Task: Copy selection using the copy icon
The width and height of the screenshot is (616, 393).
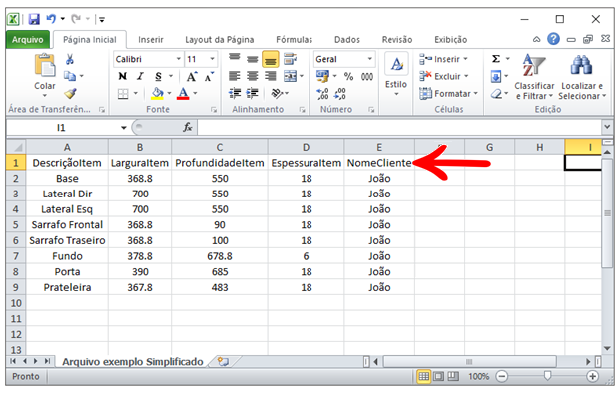Action: point(70,75)
